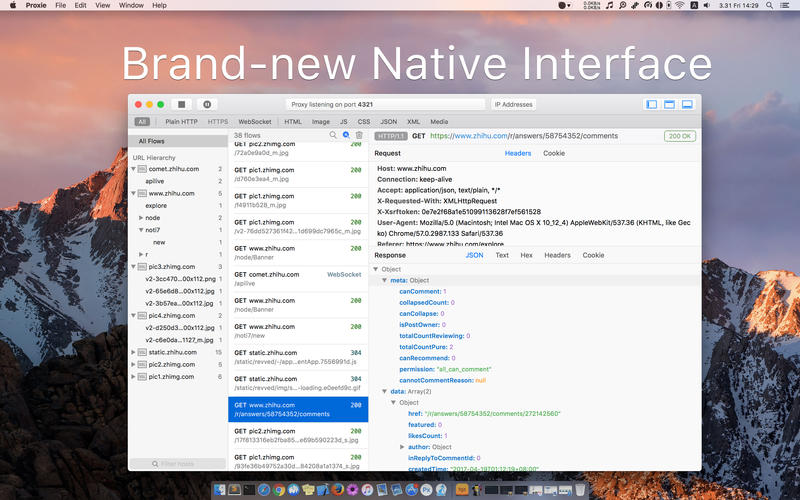
Task: Pause capture with the round pause button
Action: pyautogui.click(x=207, y=104)
